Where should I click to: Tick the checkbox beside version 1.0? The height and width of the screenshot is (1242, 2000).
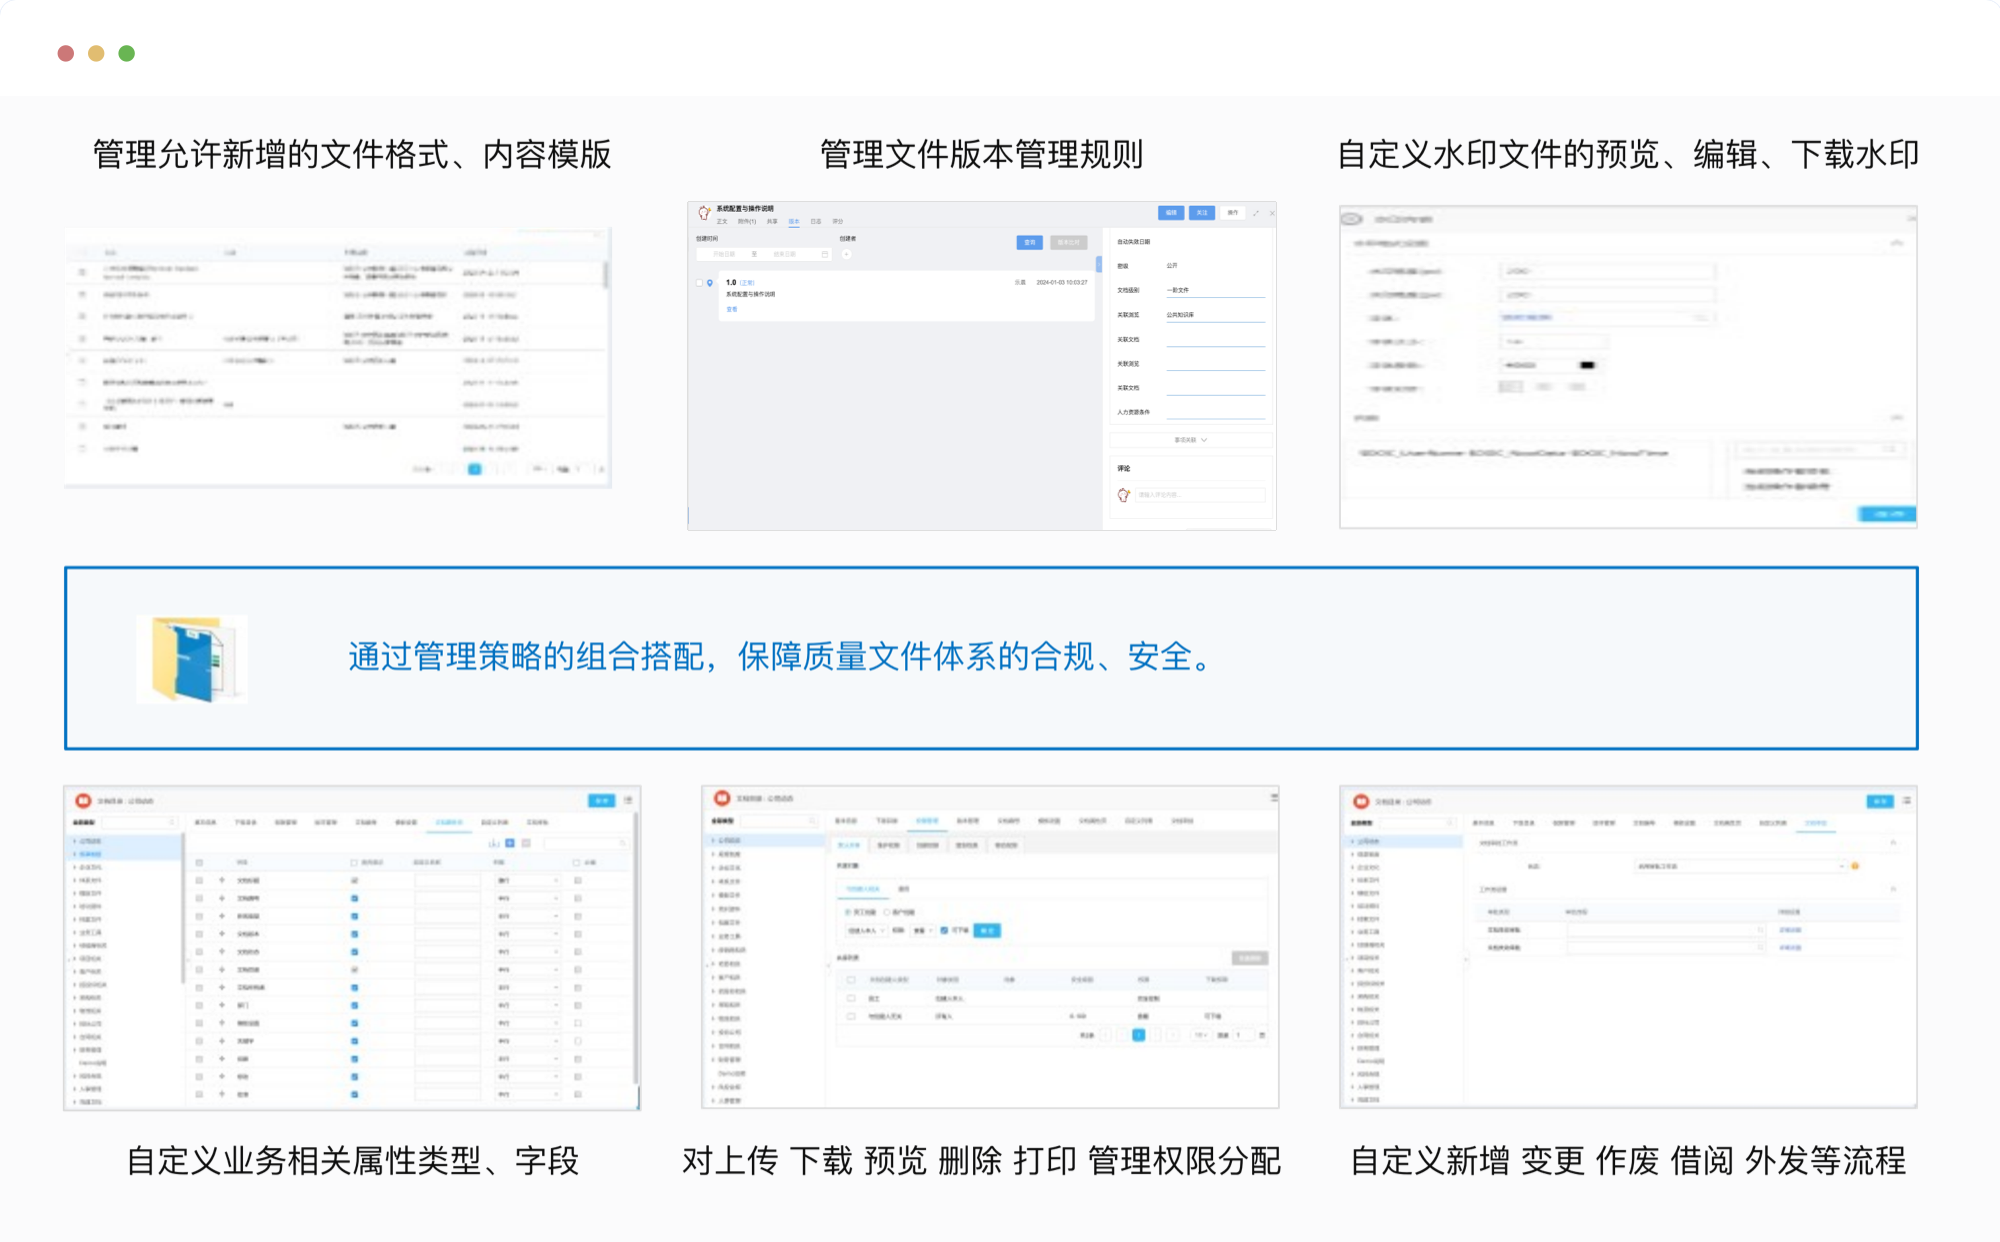tap(699, 283)
